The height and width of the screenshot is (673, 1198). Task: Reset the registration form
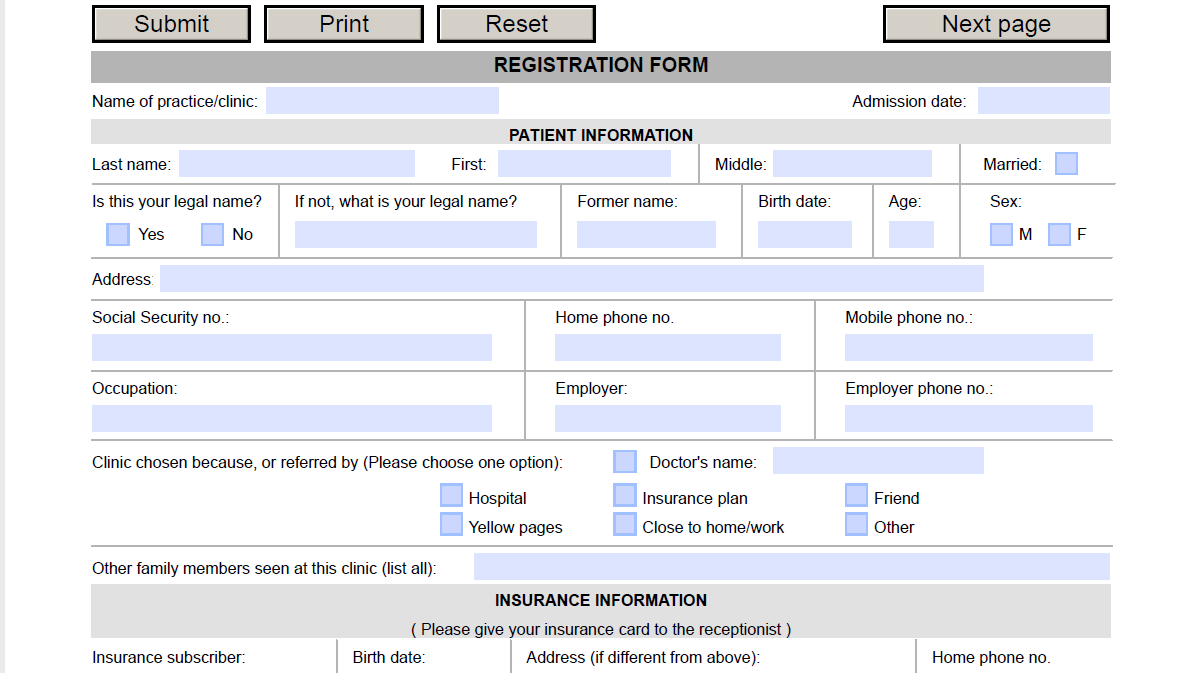[516, 24]
